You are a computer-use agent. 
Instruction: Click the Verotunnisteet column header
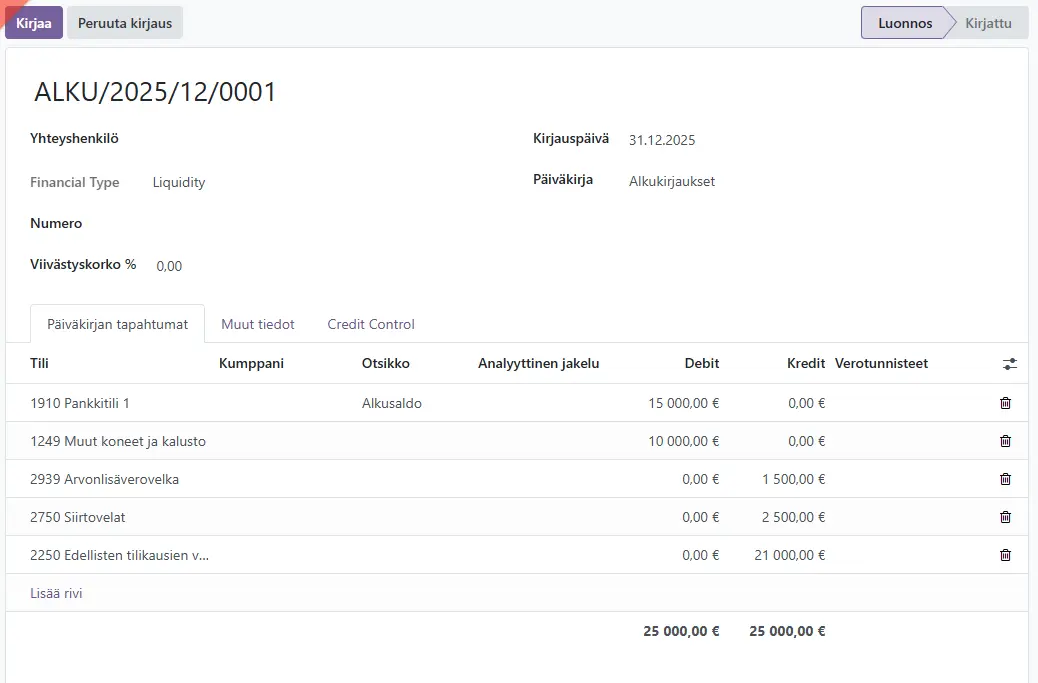[881, 363]
